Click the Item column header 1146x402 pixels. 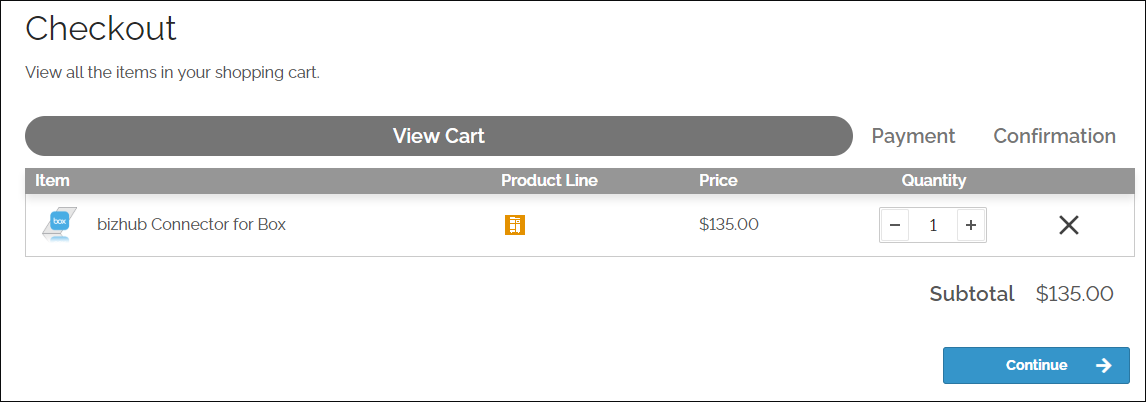52,181
